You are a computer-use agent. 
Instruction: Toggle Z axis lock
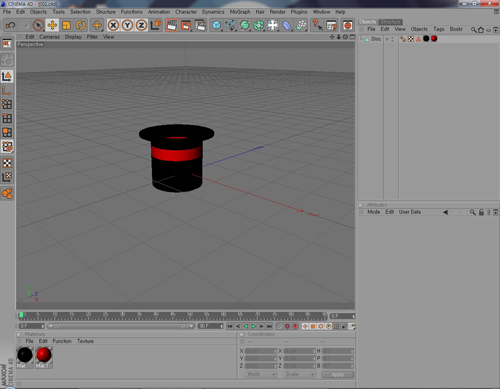[141, 25]
